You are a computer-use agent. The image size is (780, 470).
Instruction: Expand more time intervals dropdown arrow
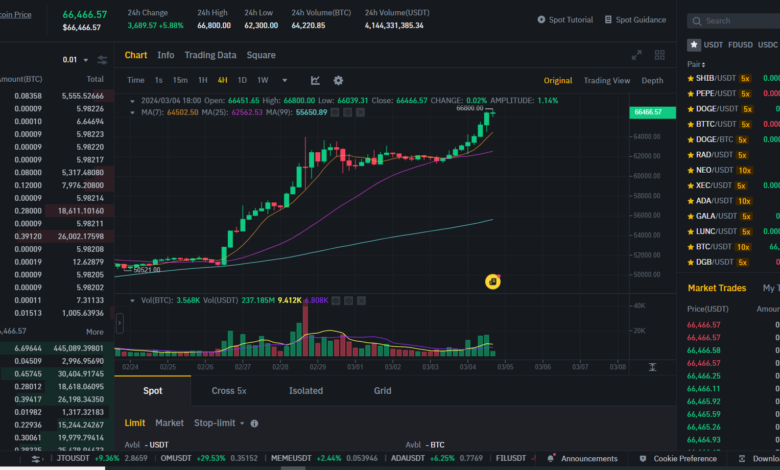[x=284, y=80]
